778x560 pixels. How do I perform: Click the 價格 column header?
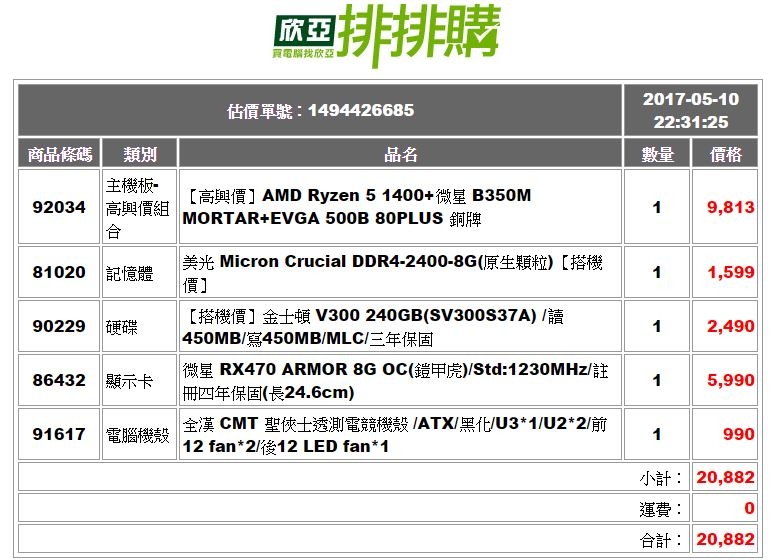pos(725,154)
